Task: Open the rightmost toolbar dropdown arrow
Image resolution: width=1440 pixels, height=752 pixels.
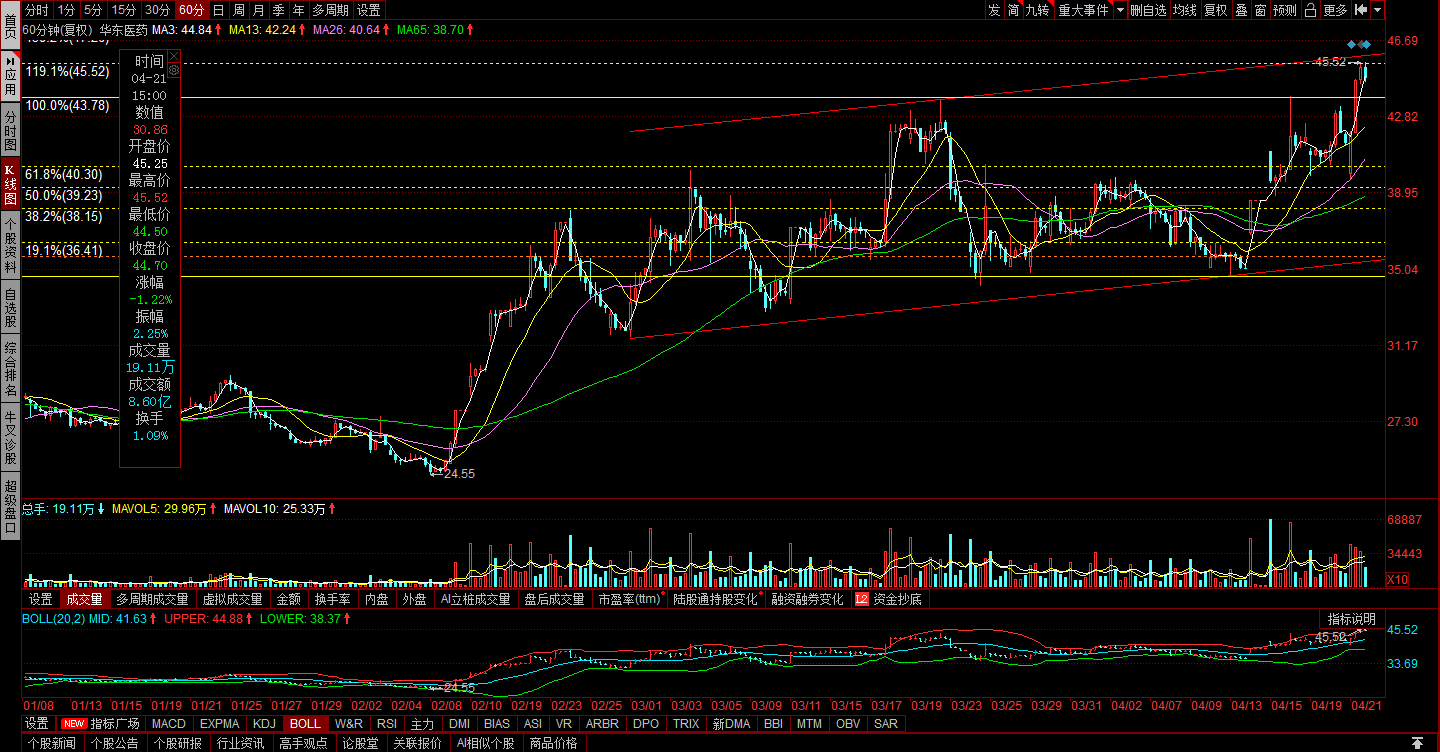Action: 1378,10
